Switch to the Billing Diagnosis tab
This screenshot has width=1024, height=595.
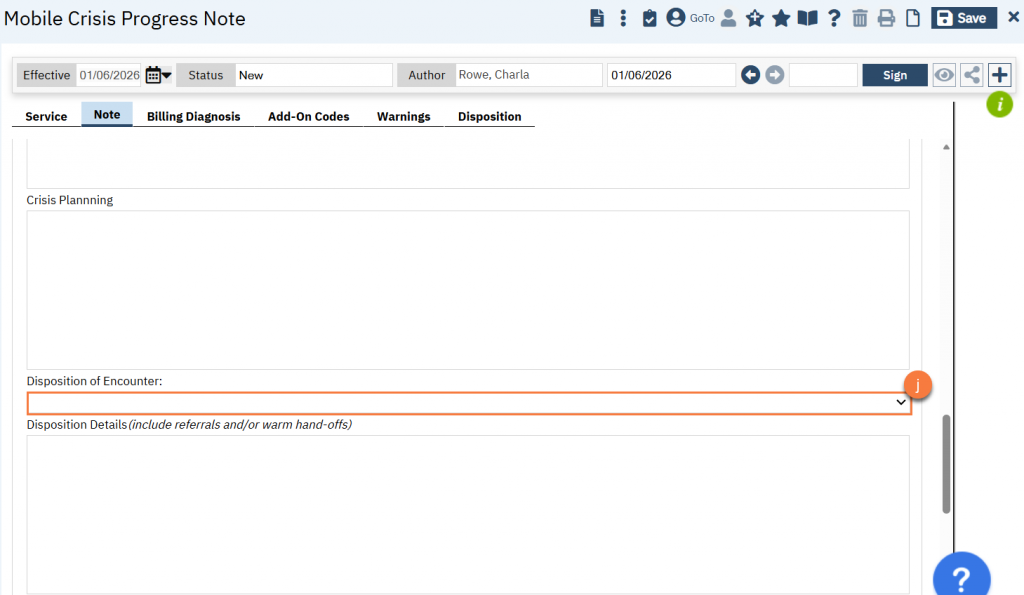[x=193, y=116]
